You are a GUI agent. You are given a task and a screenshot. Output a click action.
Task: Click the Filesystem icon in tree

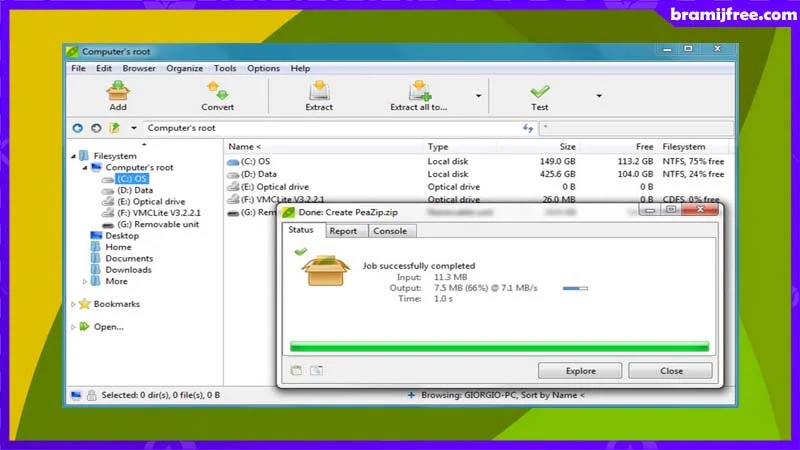84,156
